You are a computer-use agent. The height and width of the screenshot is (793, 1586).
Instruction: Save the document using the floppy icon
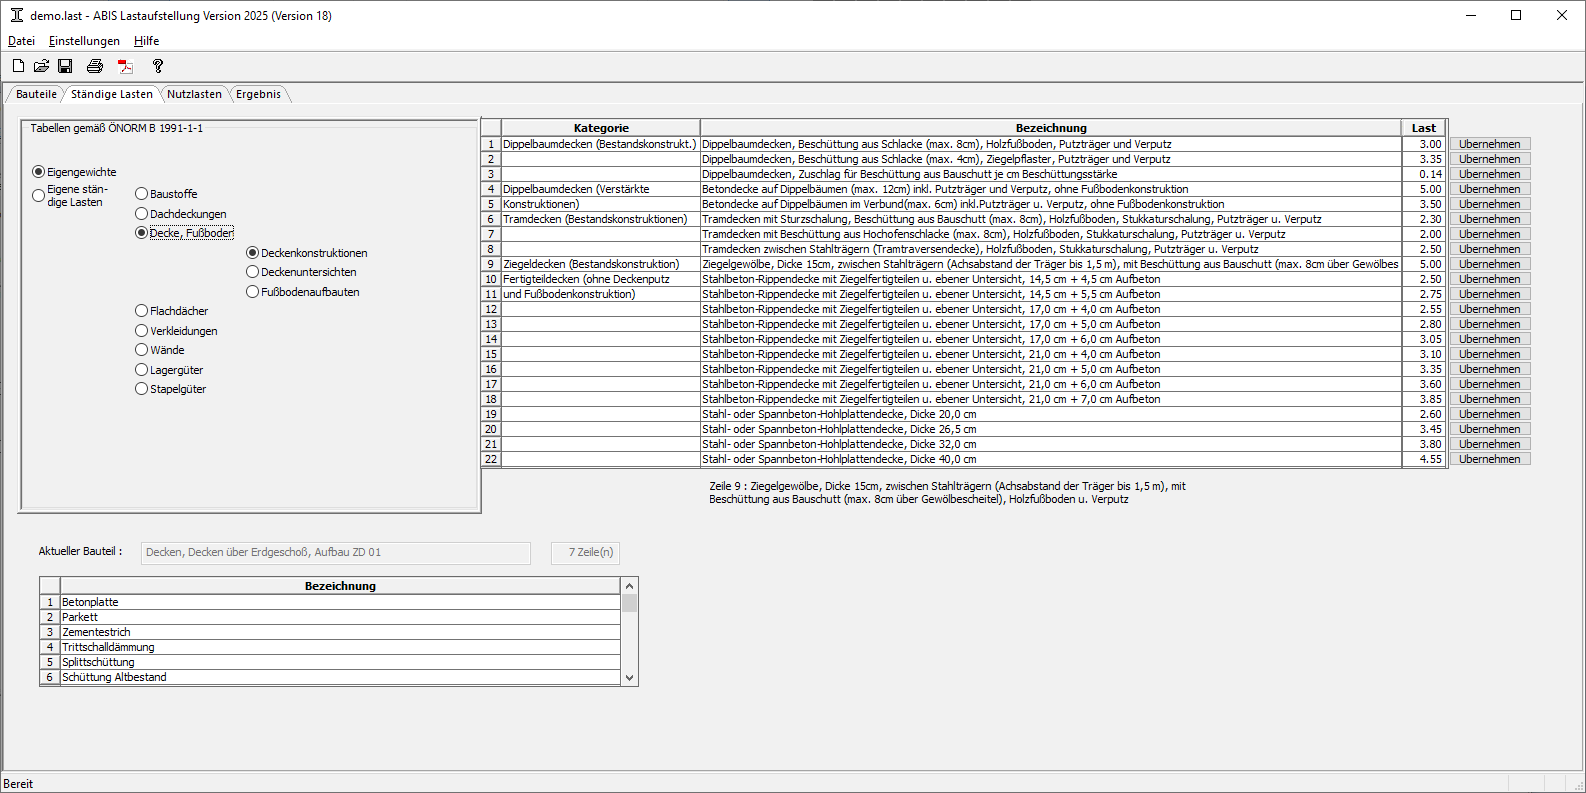(65, 66)
